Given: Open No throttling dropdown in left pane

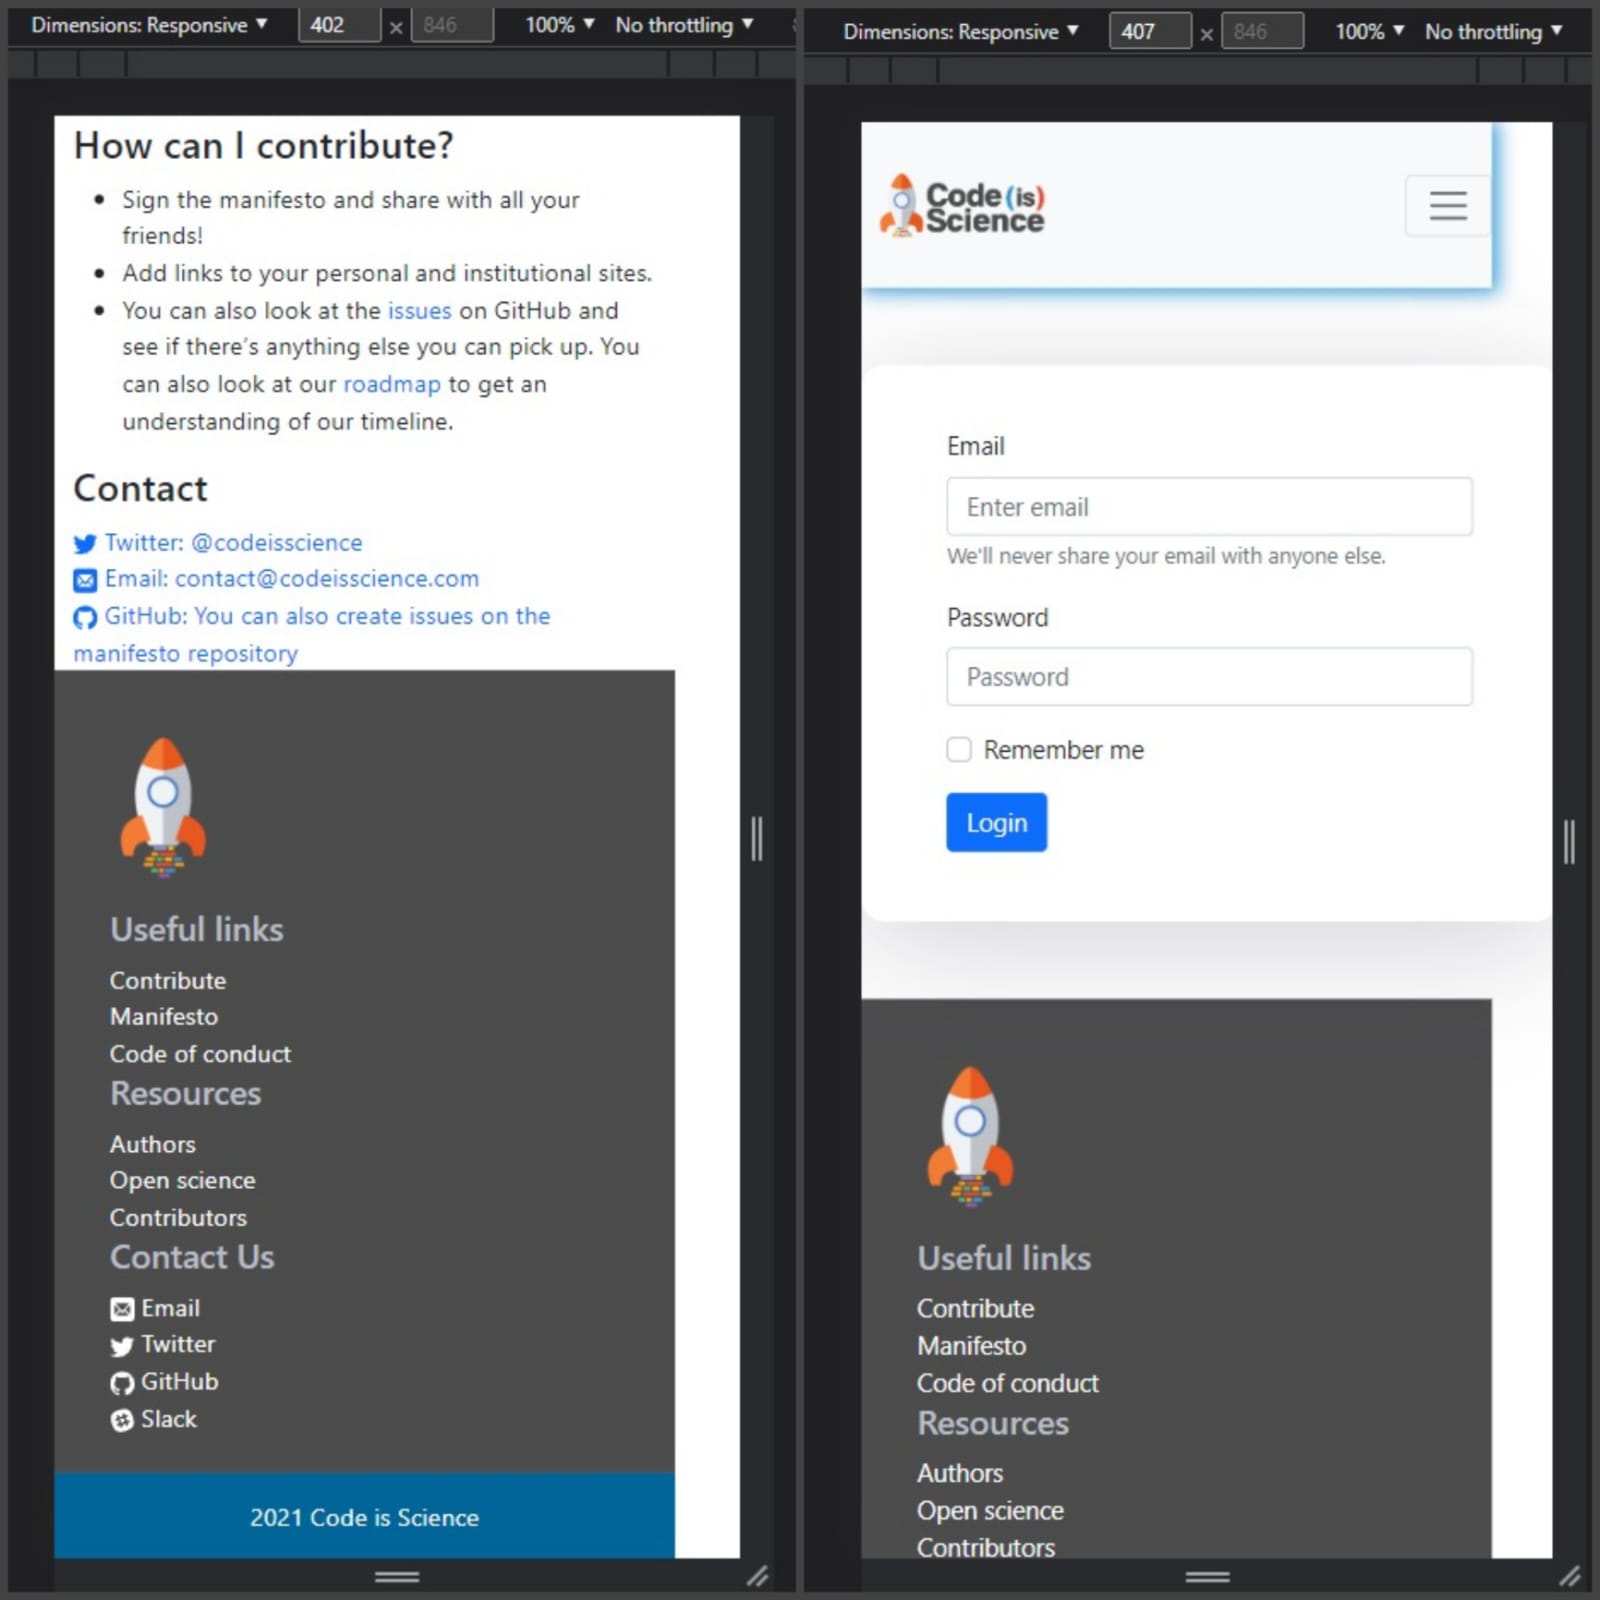Looking at the screenshot, I should point(684,25).
